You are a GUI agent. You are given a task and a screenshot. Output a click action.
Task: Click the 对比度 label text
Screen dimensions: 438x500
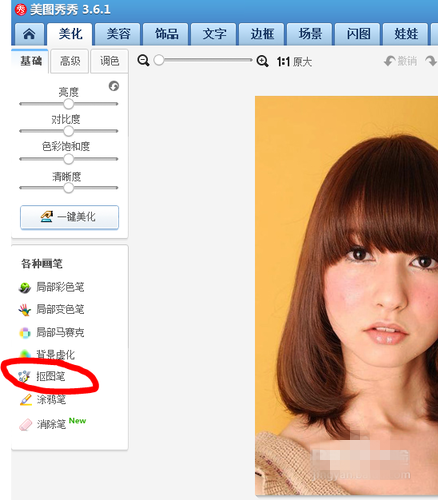click(x=66, y=119)
